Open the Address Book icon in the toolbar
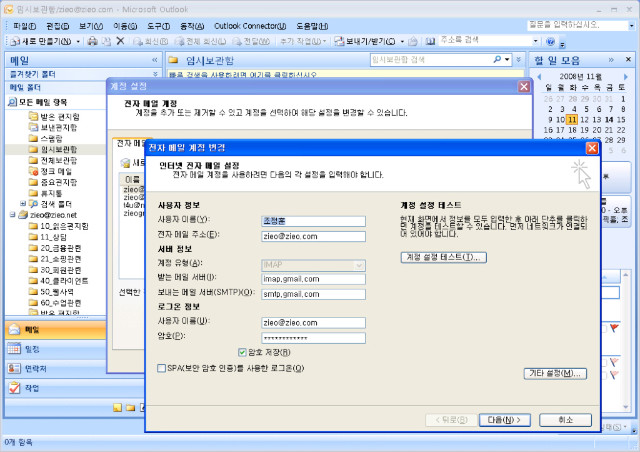This screenshot has width=640, height=452. coord(430,41)
